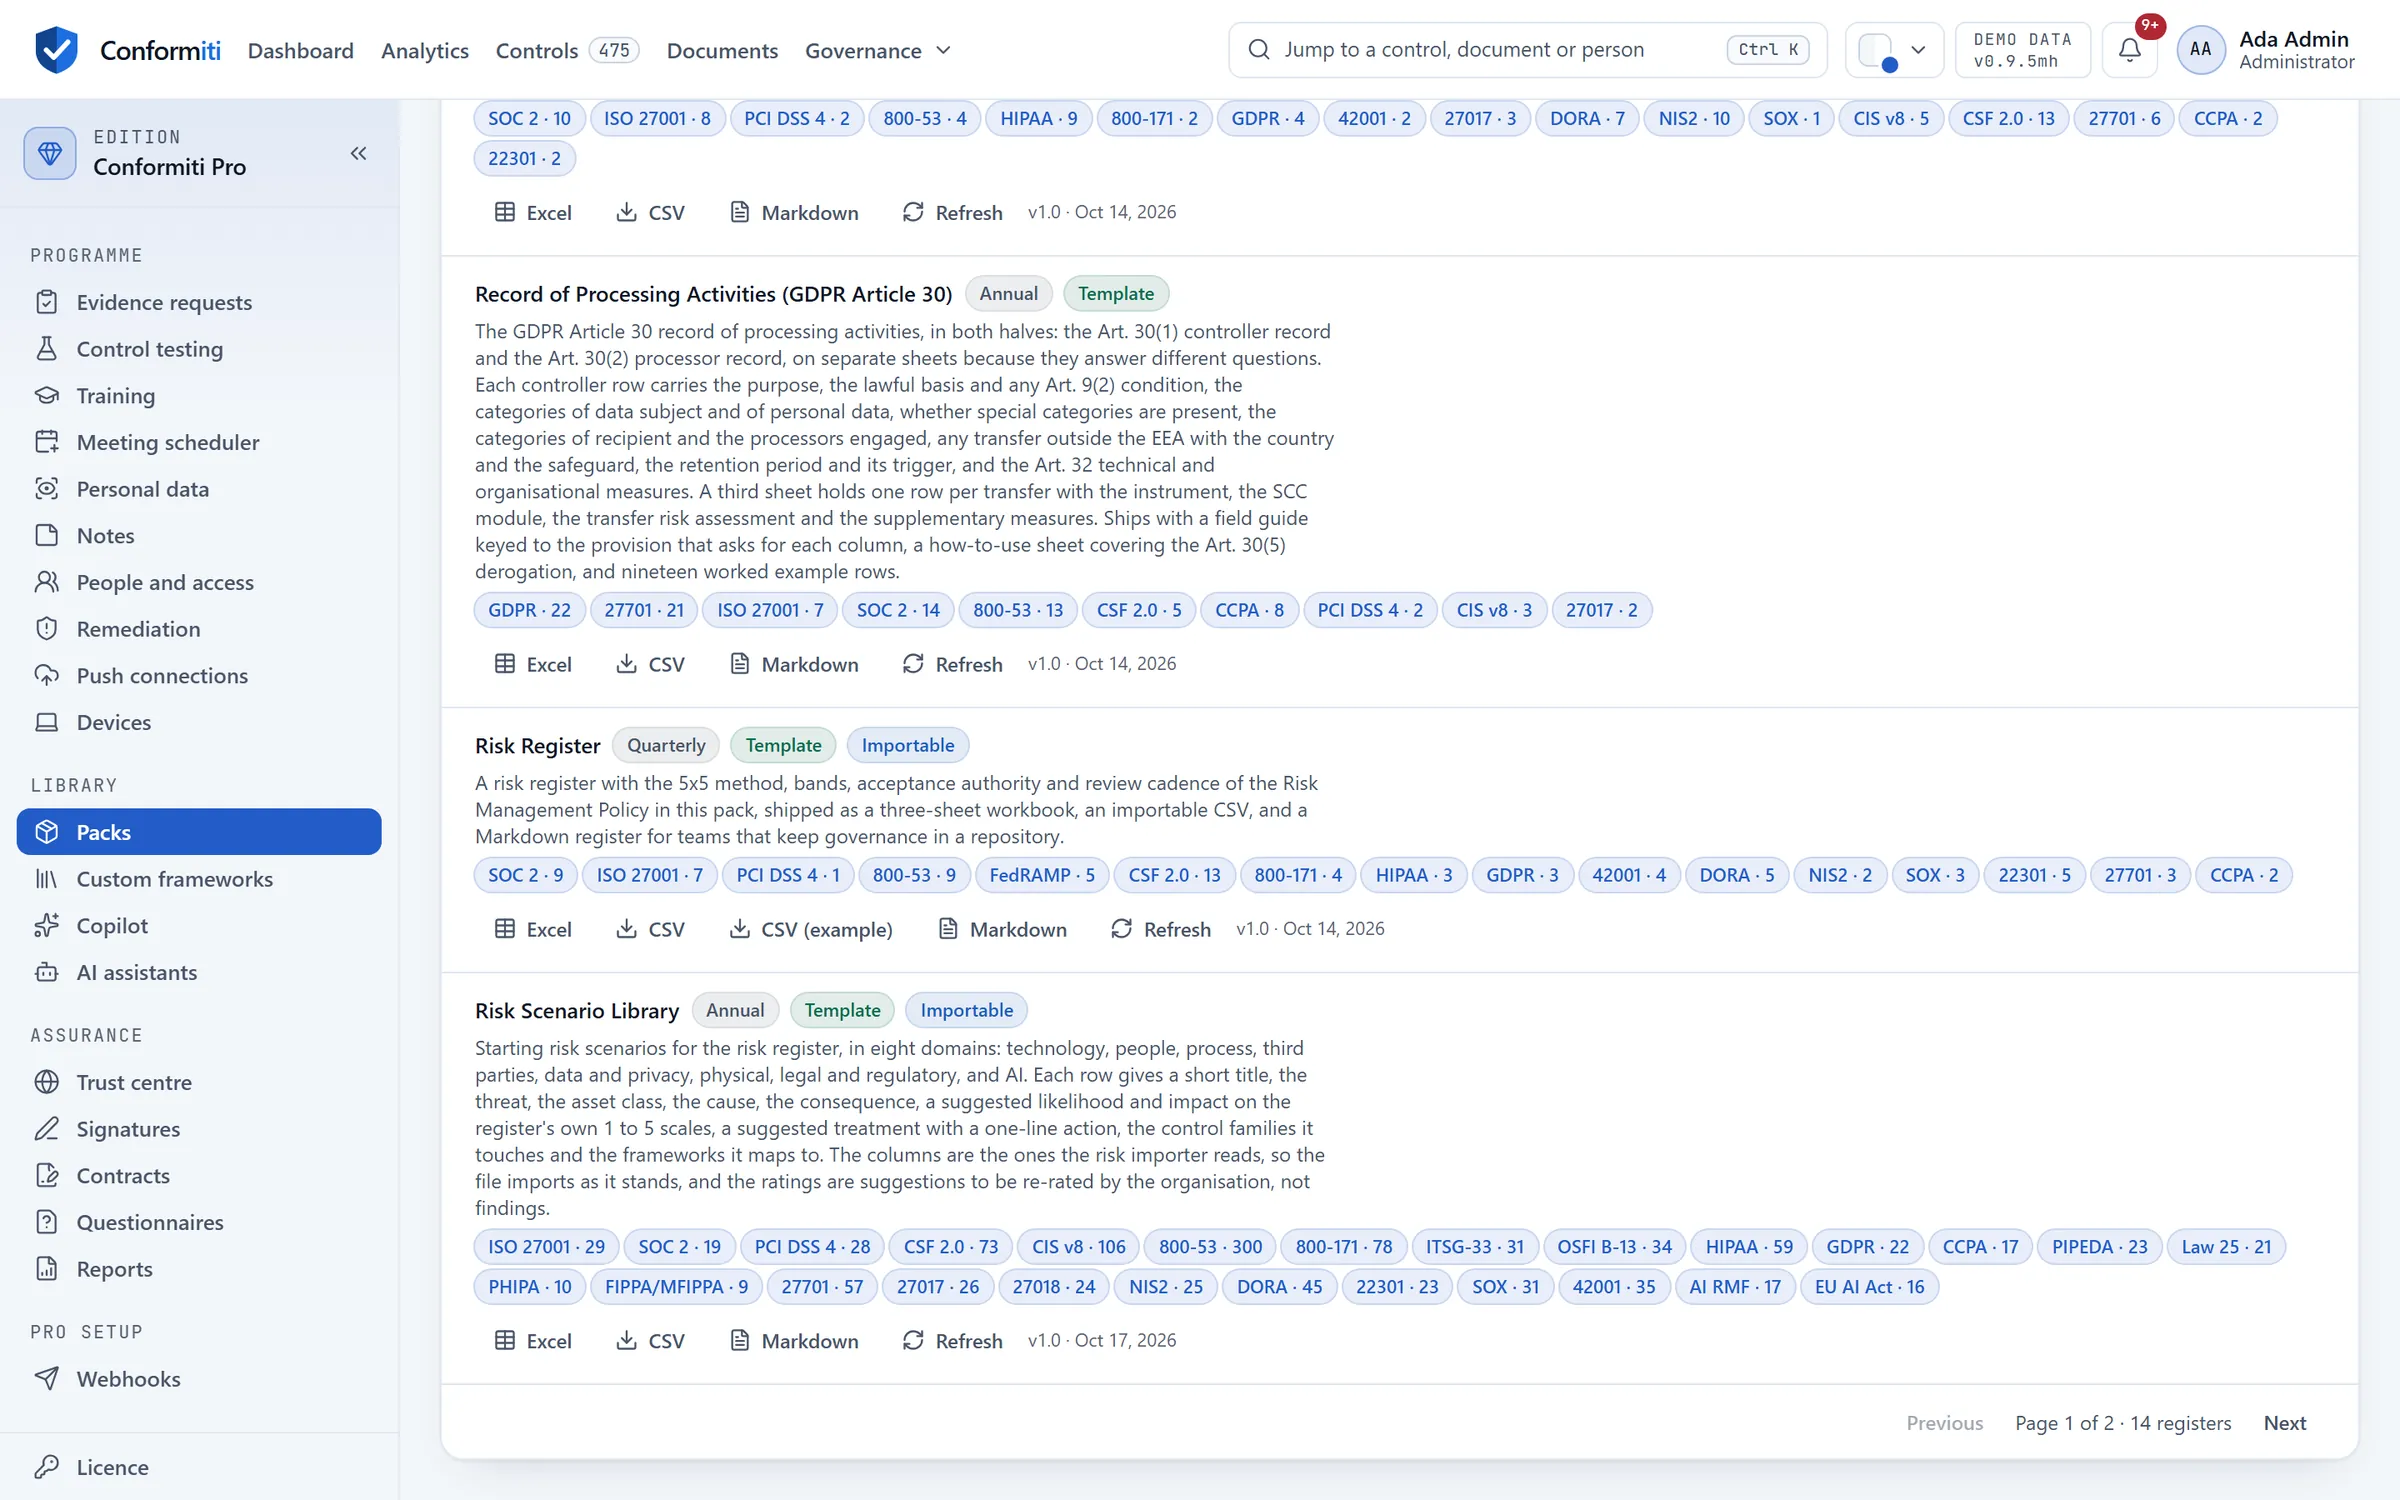This screenshot has height=1500, width=2400.
Task: Open Training in sidebar
Action: [x=199, y=395]
